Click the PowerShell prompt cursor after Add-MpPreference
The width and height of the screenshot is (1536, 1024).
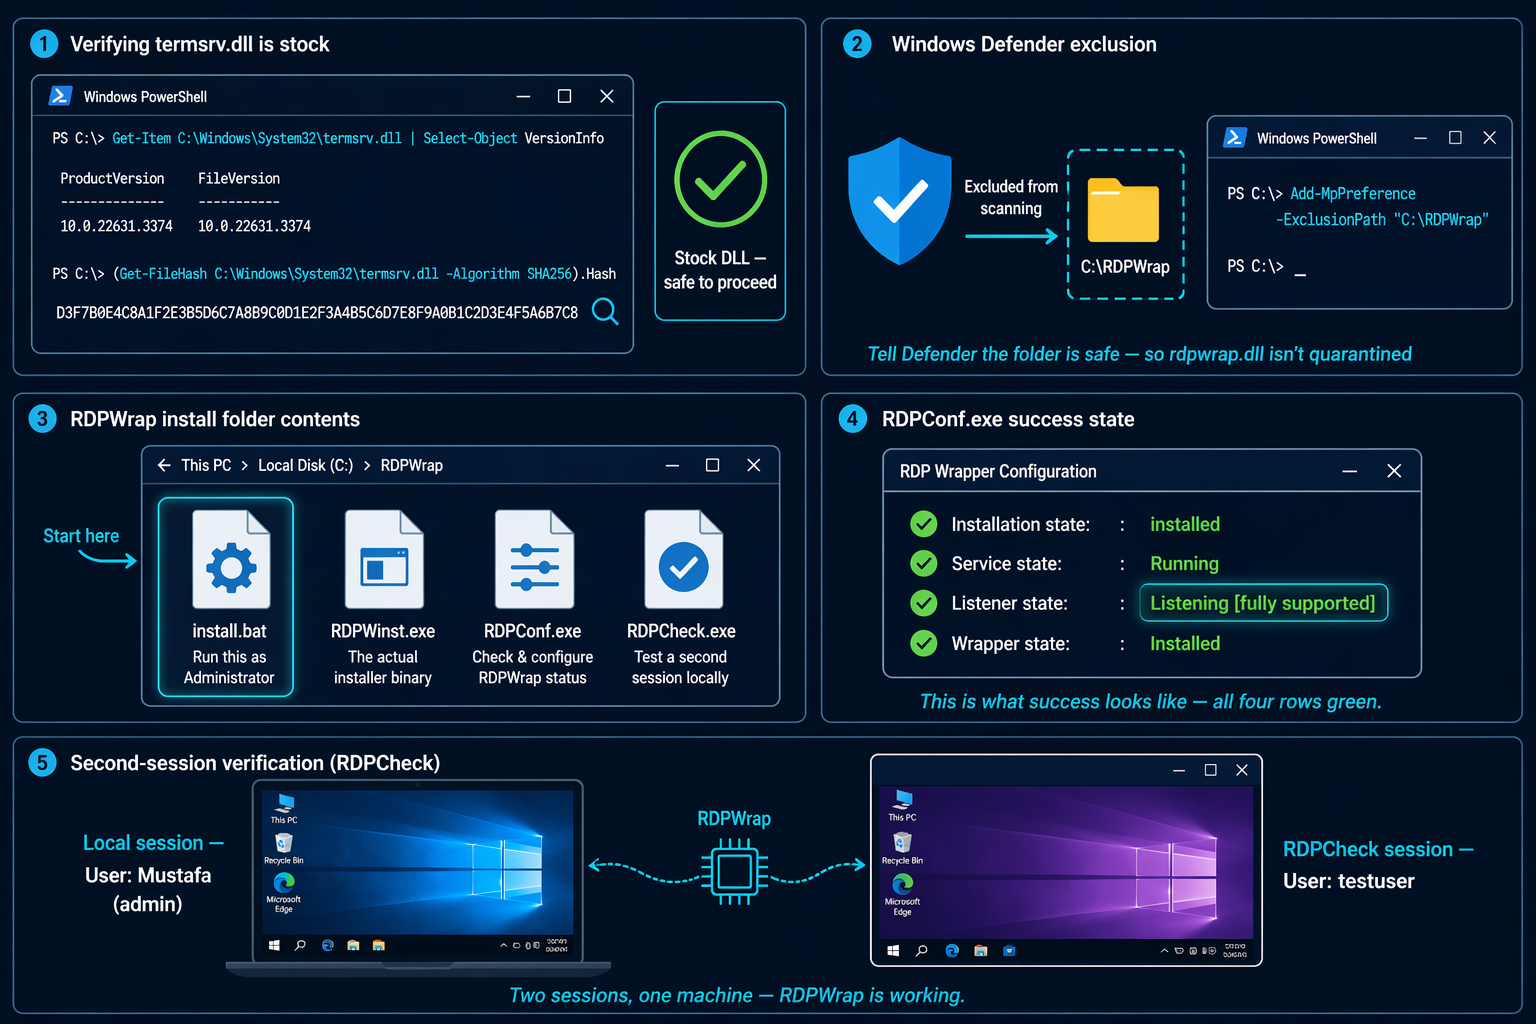tap(1300, 272)
